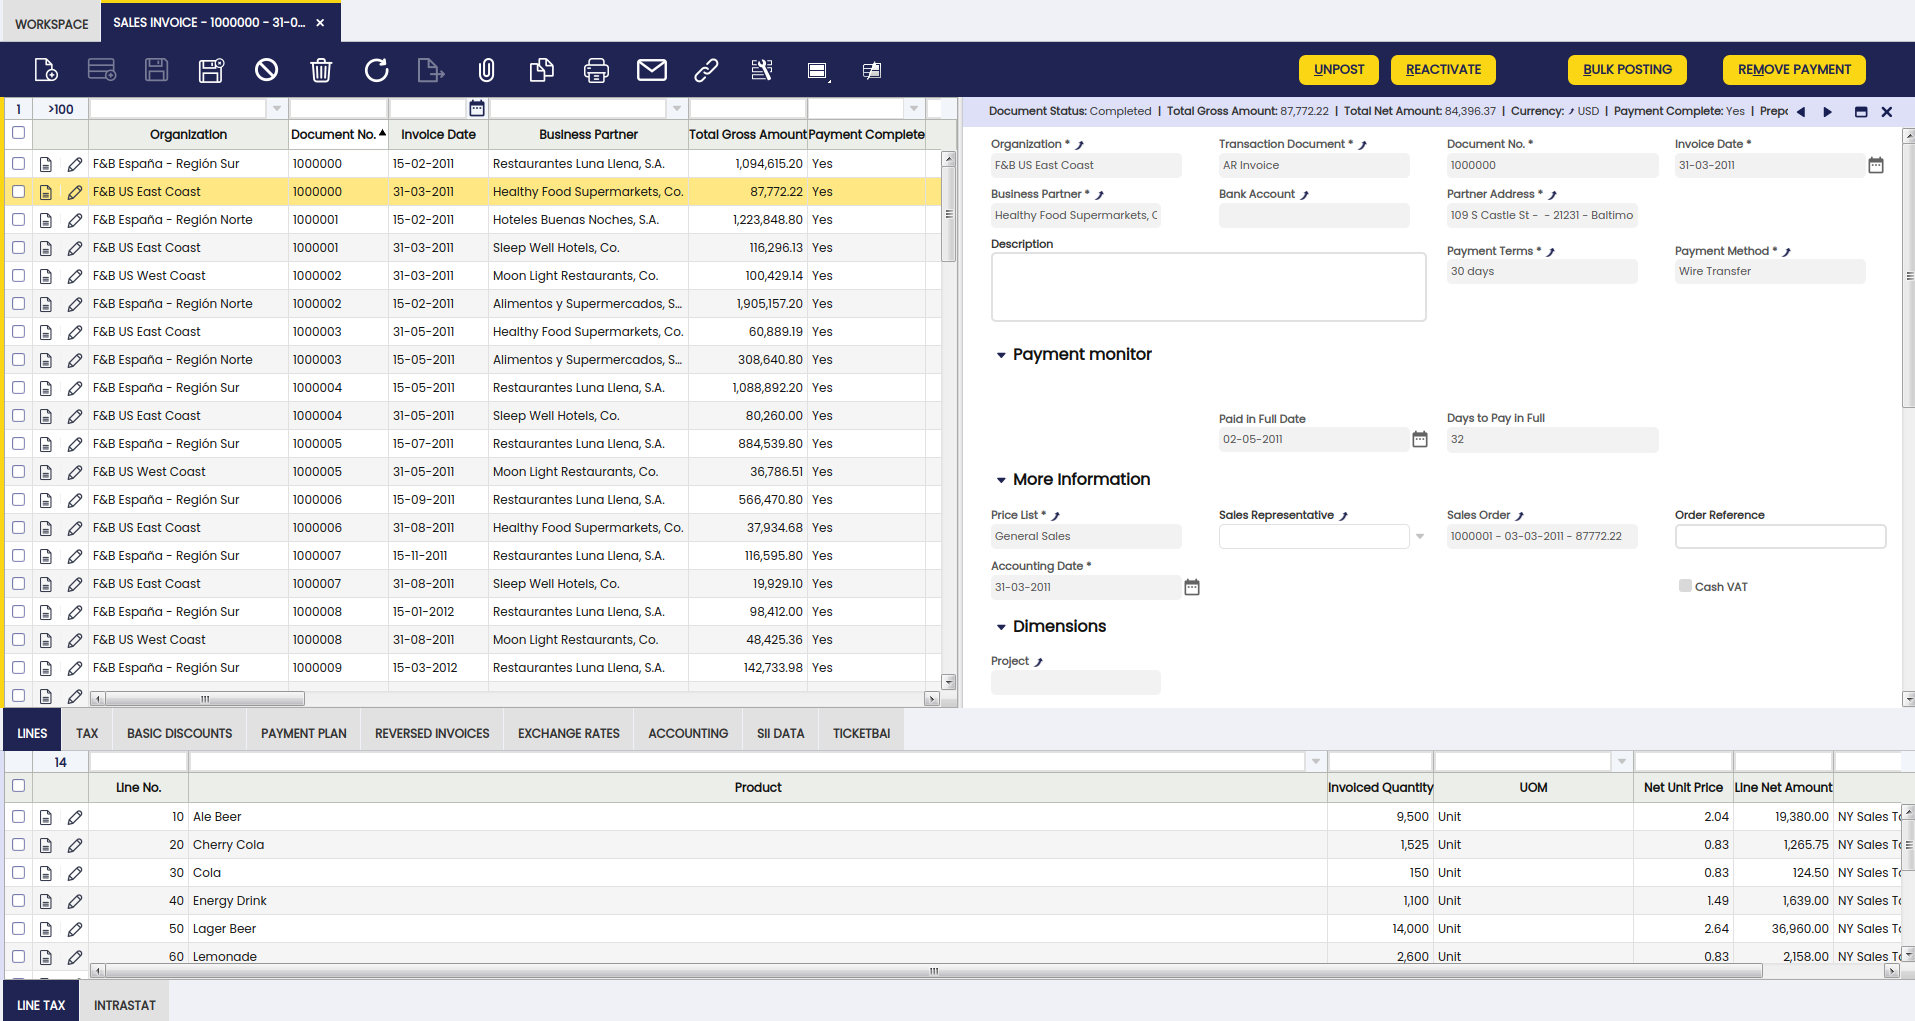Open linked items with the chain icon
This screenshot has height=1021, width=1915.
[706, 70]
